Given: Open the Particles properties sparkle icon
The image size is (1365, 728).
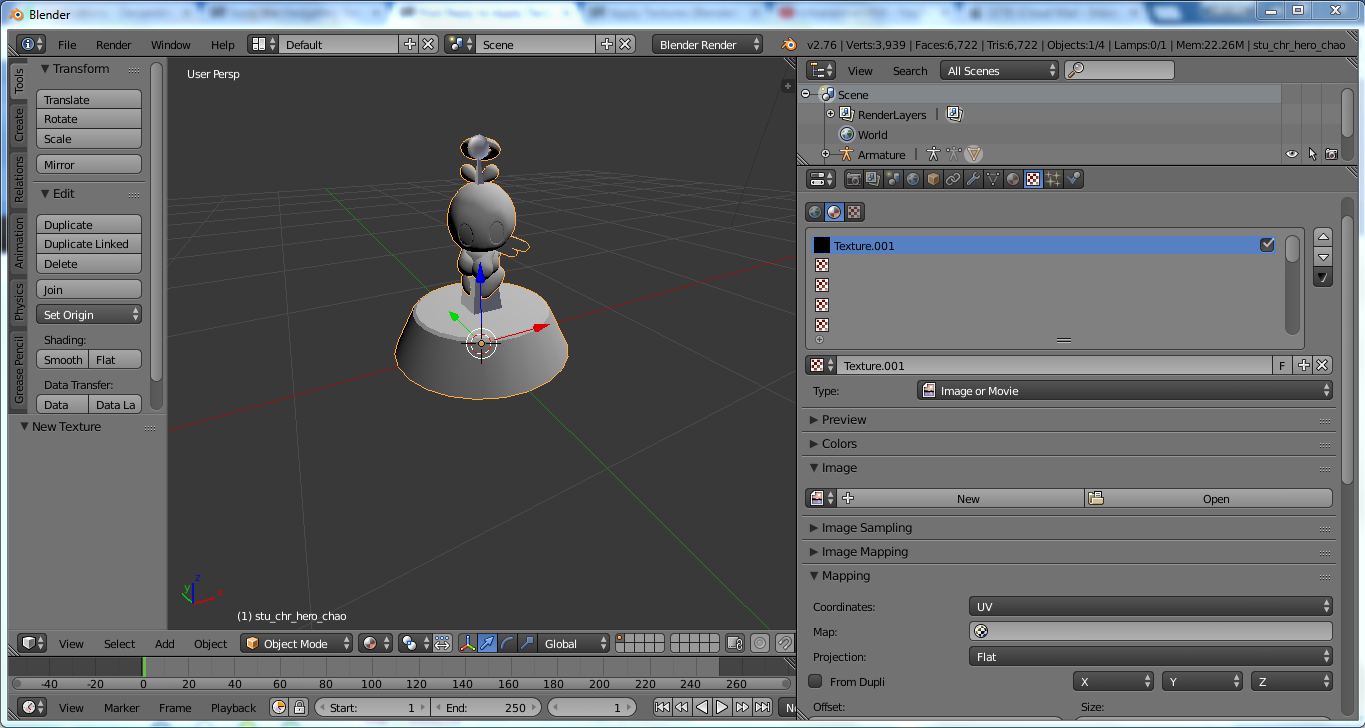Looking at the screenshot, I should (x=1053, y=179).
